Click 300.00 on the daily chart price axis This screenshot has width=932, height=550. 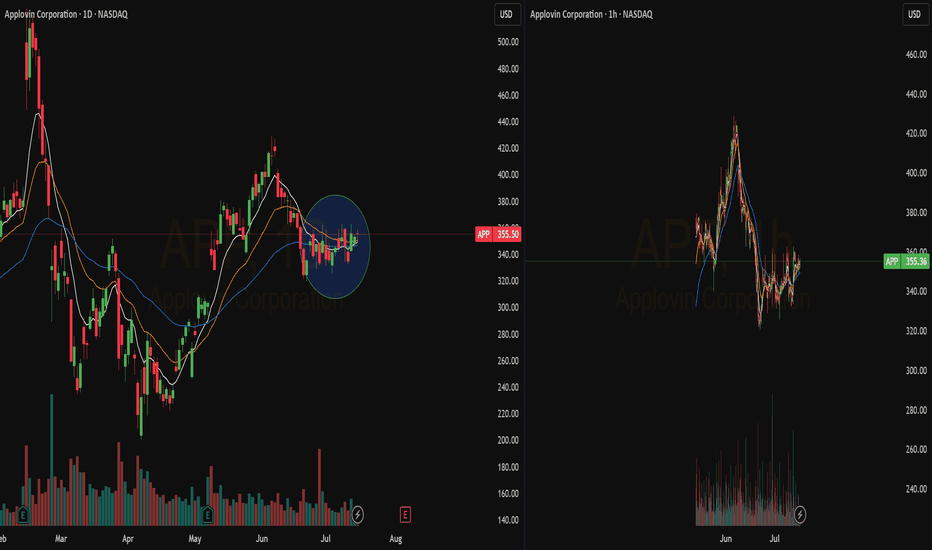tap(508, 307)
